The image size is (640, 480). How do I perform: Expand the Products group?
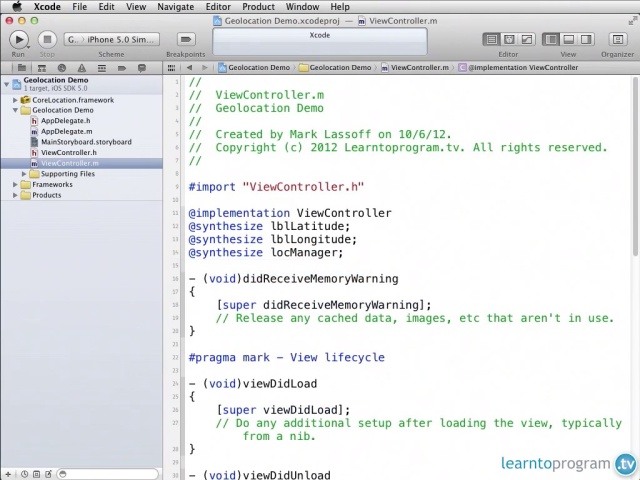point(15,195)
